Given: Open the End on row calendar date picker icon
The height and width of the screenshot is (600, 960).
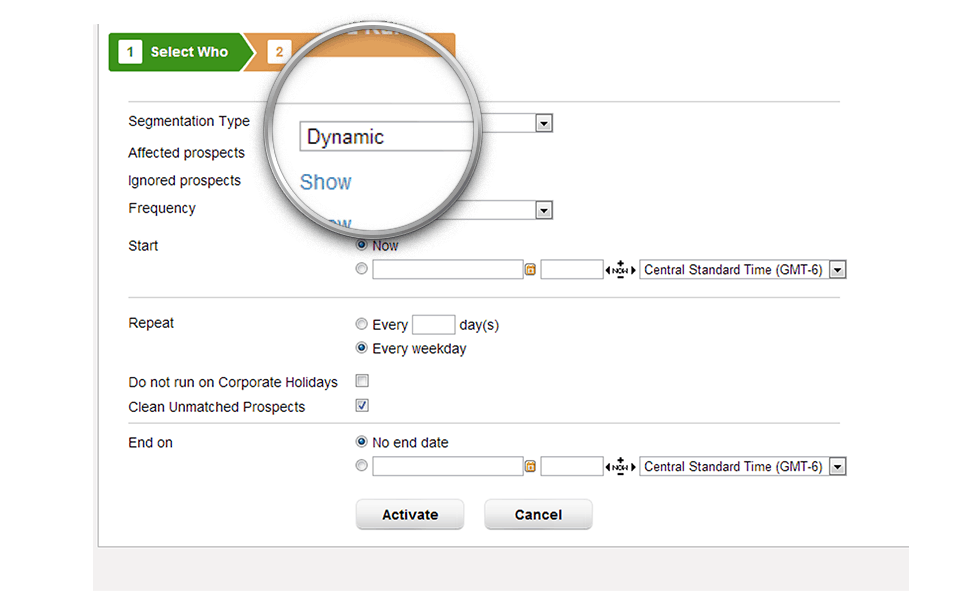Looking at the screenshot, I should (x=530, y=467).
